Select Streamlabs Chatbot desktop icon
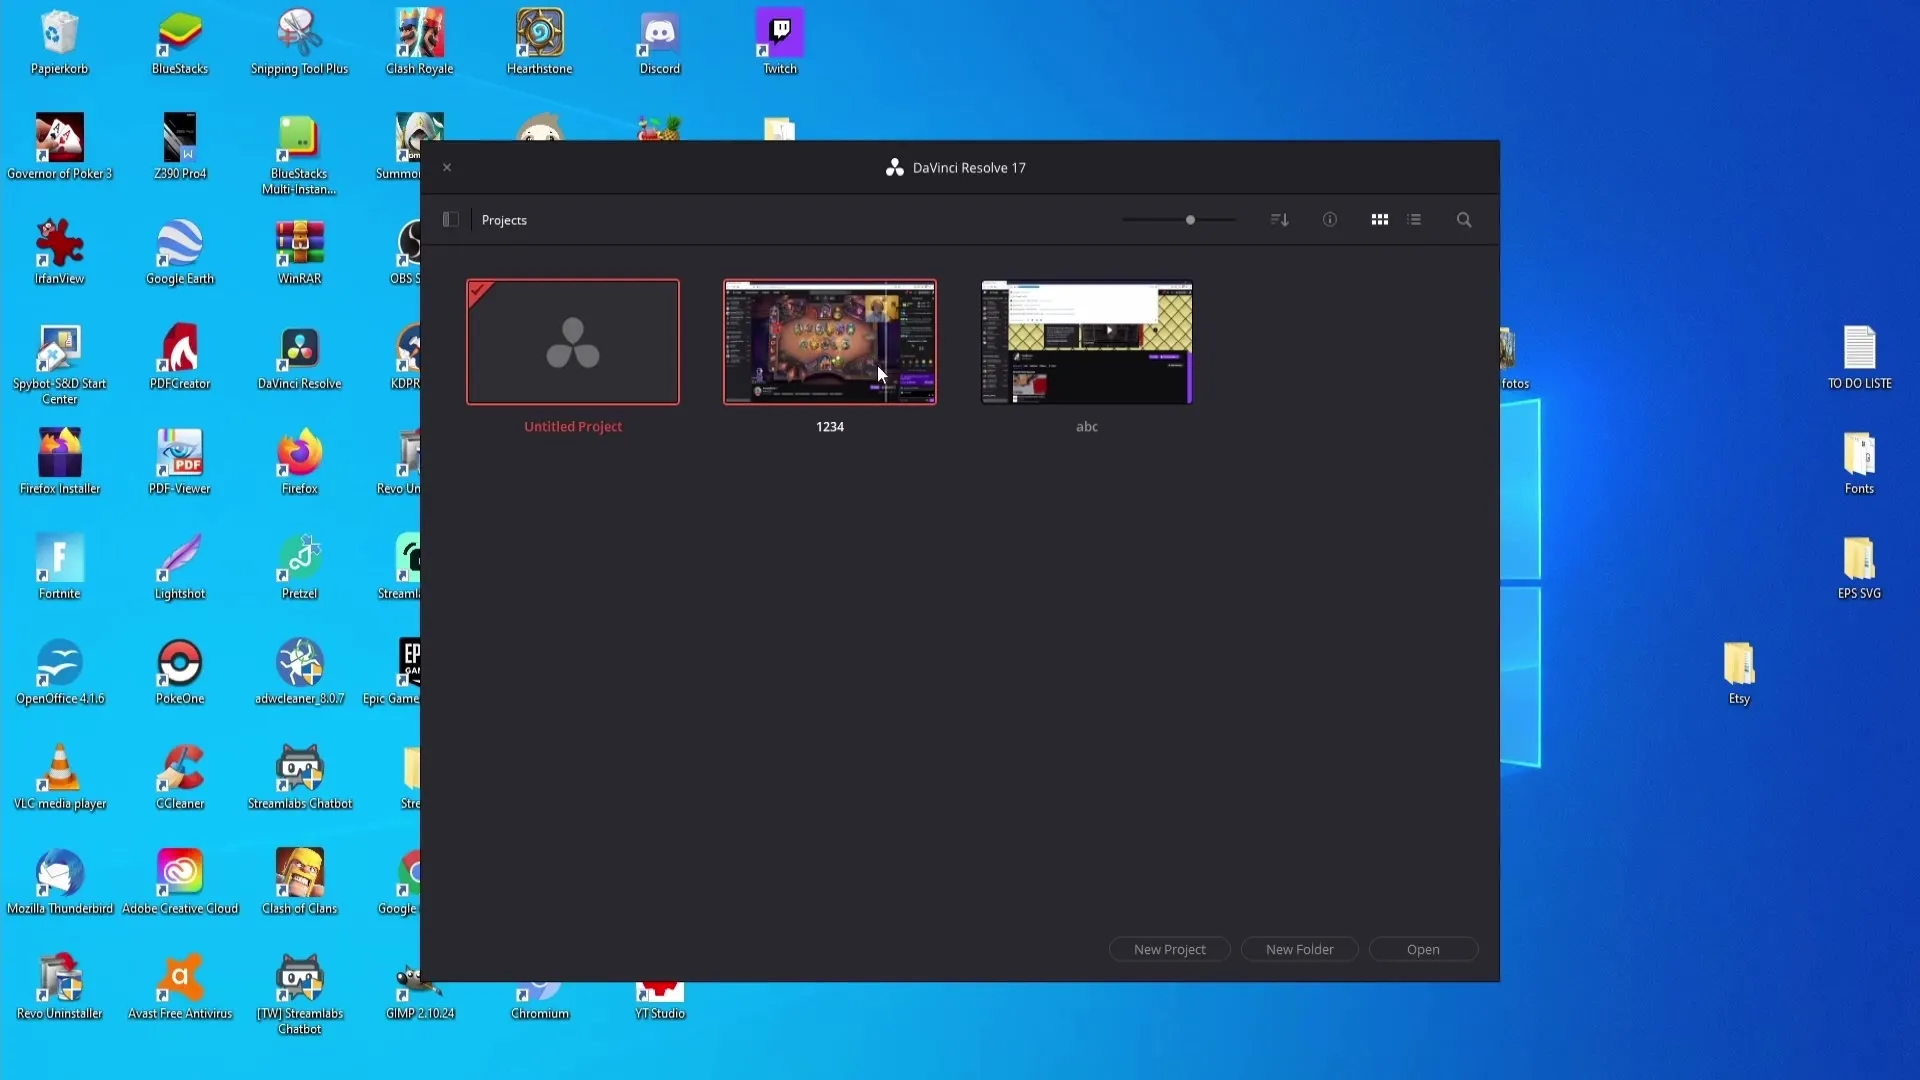Viewport: 1920px width, 1080px height. (x=299, y=771)
